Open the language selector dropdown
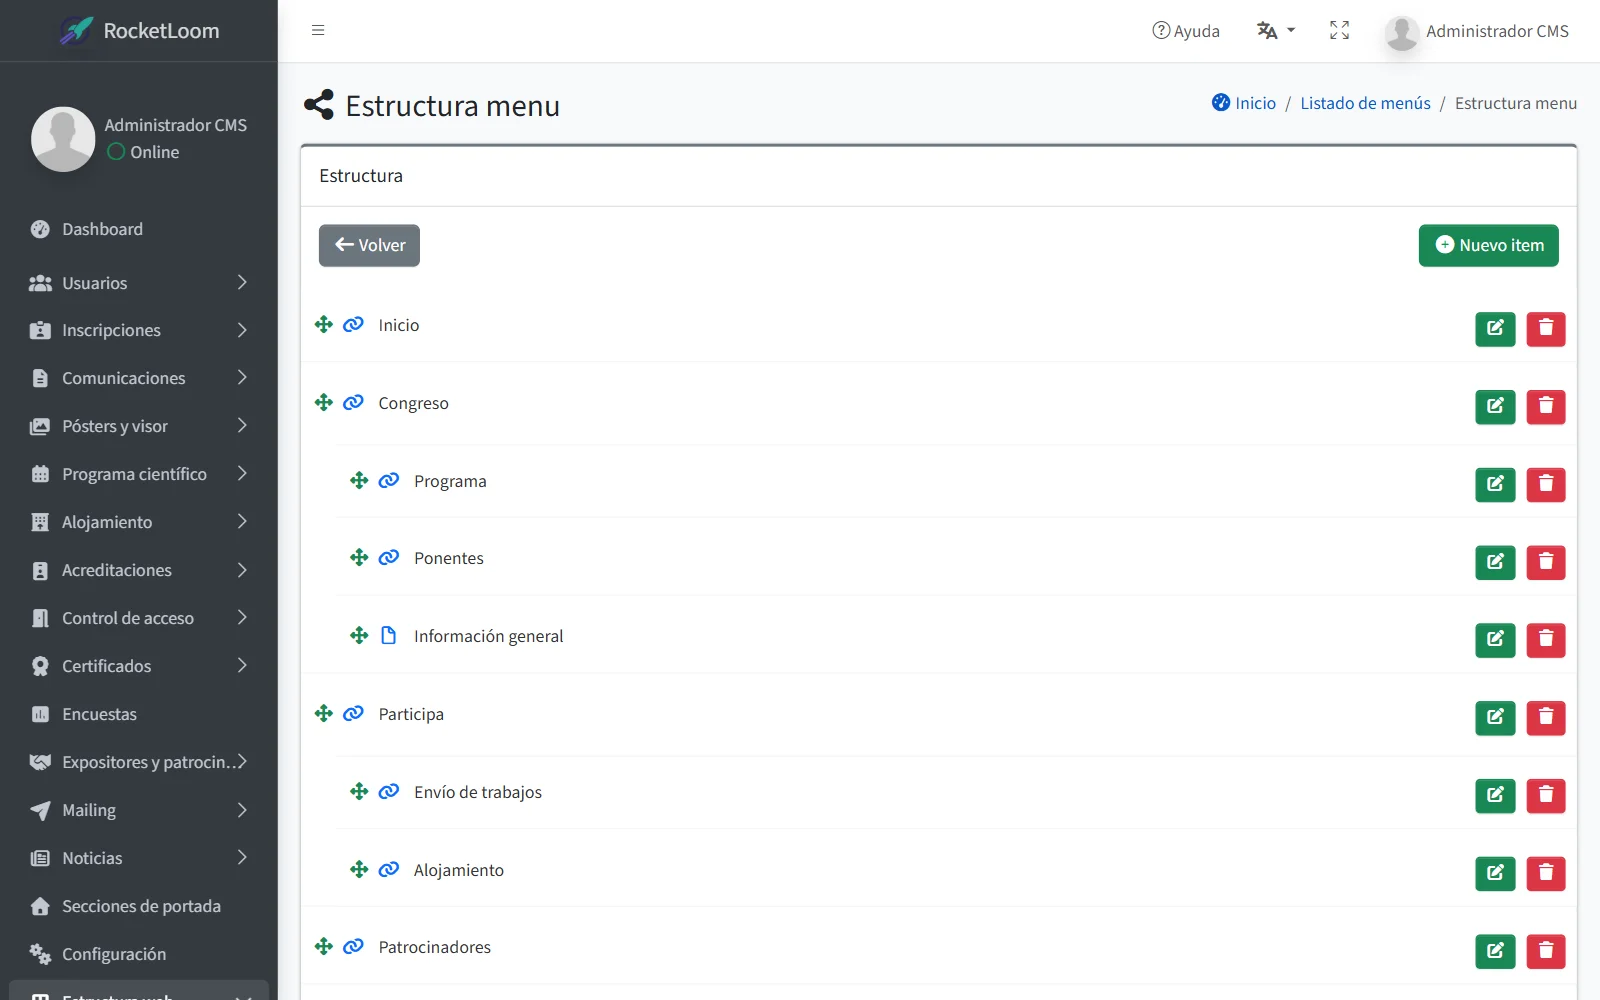Image resolution: width=1600 pixels, height=1000 pixels. [x=1276, y=31]
